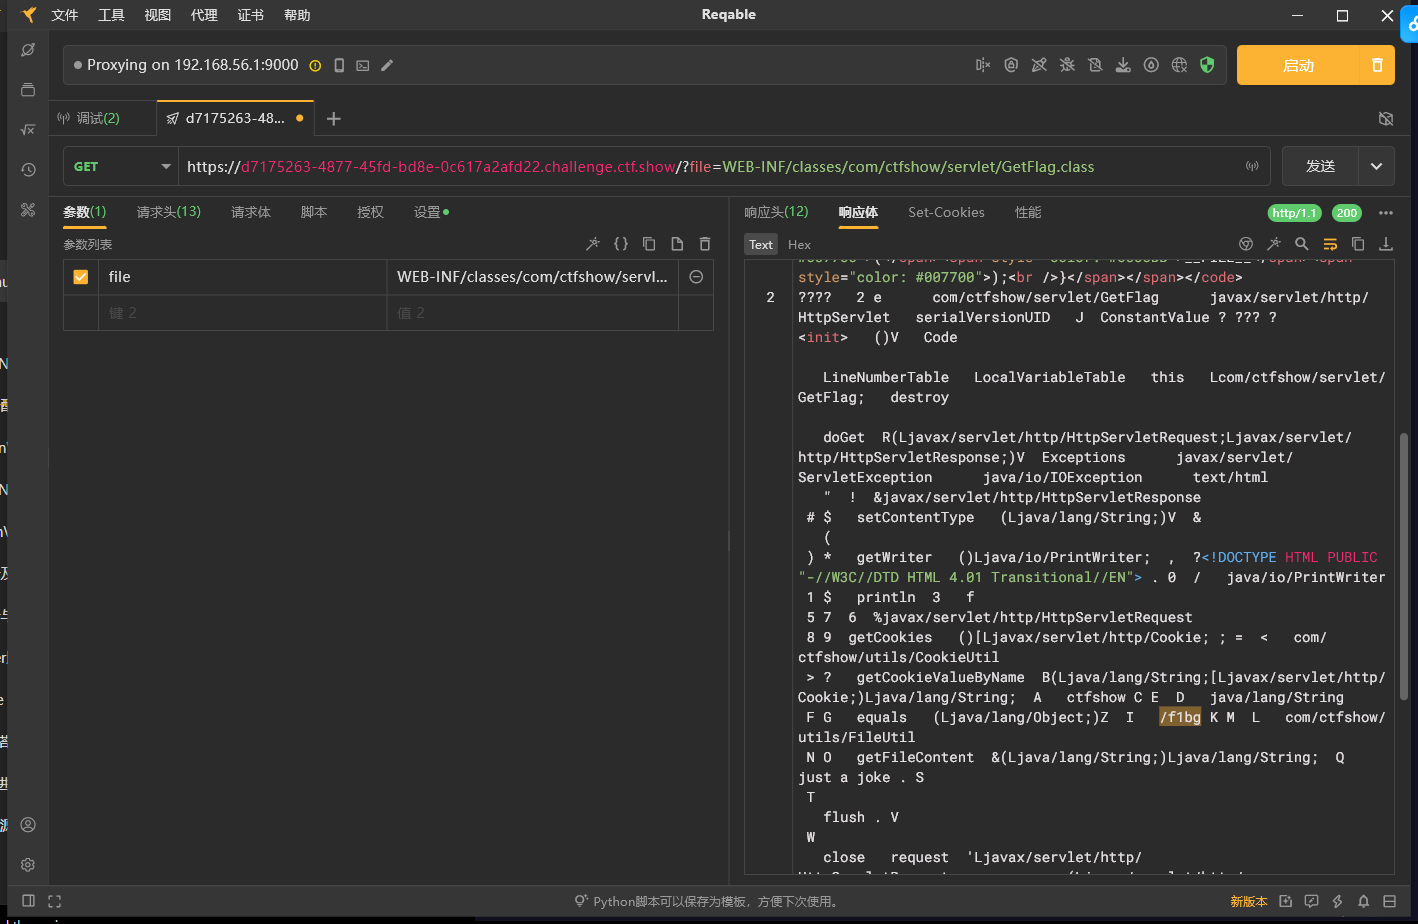This screenshot has width=1418, height=924.
Task: Open the user account icon in sidebar
Action: [28, 825]
